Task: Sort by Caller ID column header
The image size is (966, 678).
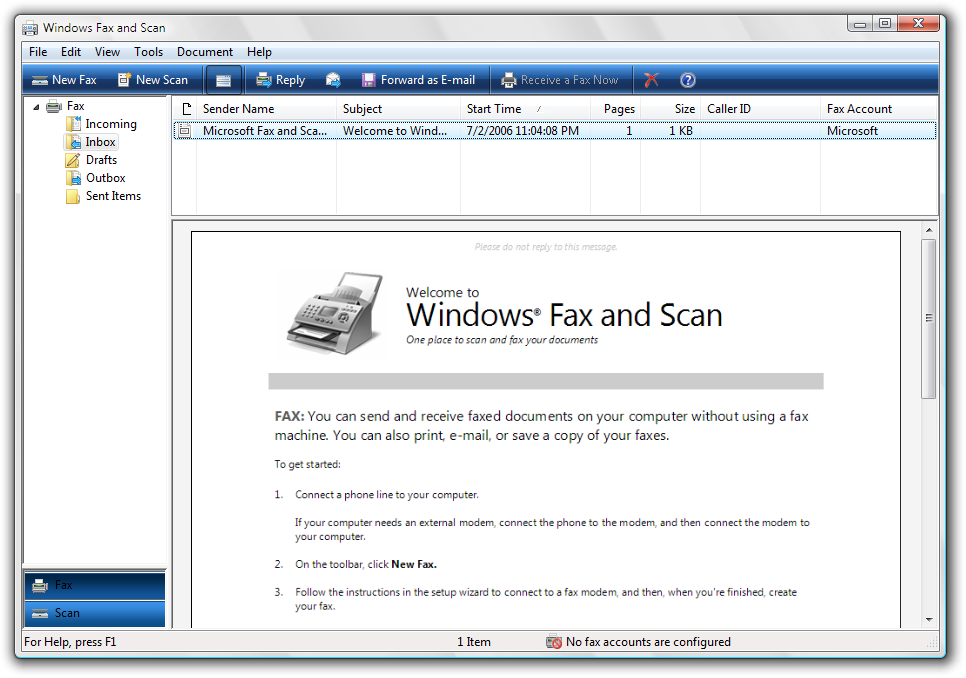Action: click(x=761, y=109)
